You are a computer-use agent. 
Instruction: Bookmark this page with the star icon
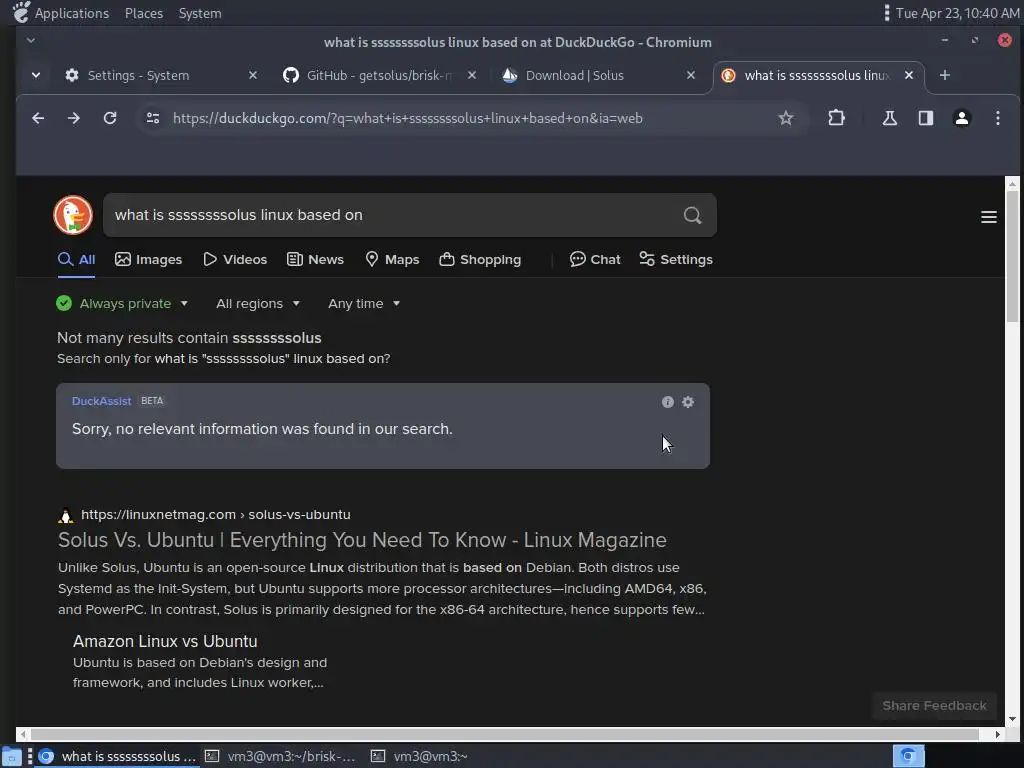pos(786,118)
